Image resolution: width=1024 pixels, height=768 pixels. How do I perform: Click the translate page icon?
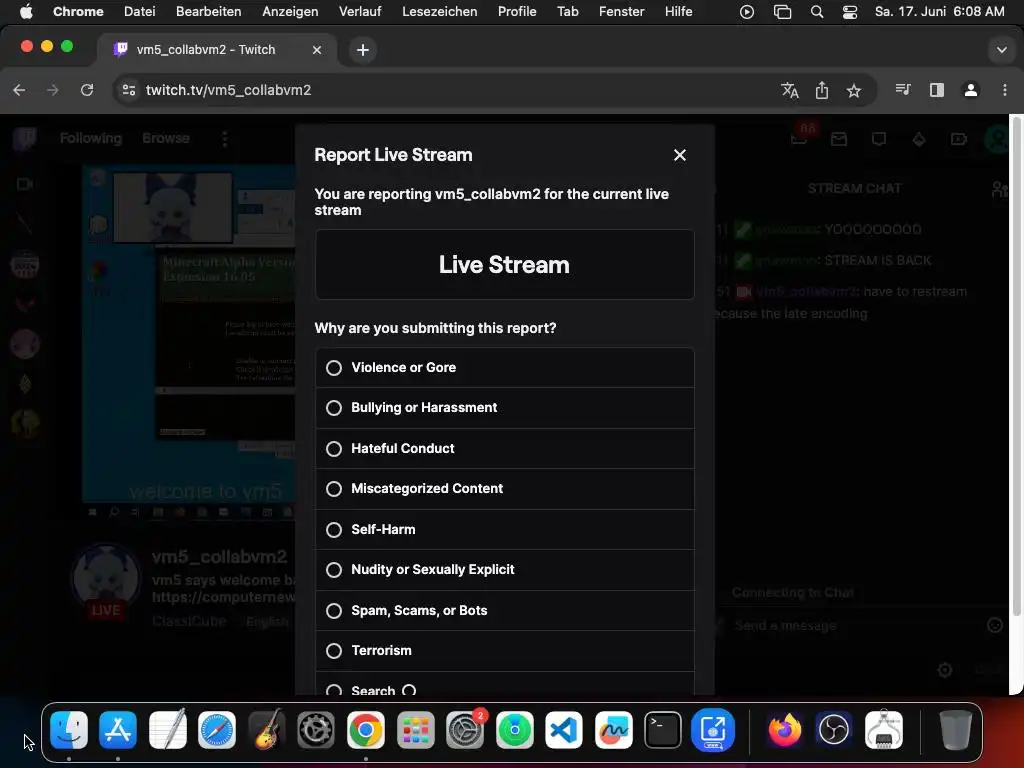tap(790, 90)
